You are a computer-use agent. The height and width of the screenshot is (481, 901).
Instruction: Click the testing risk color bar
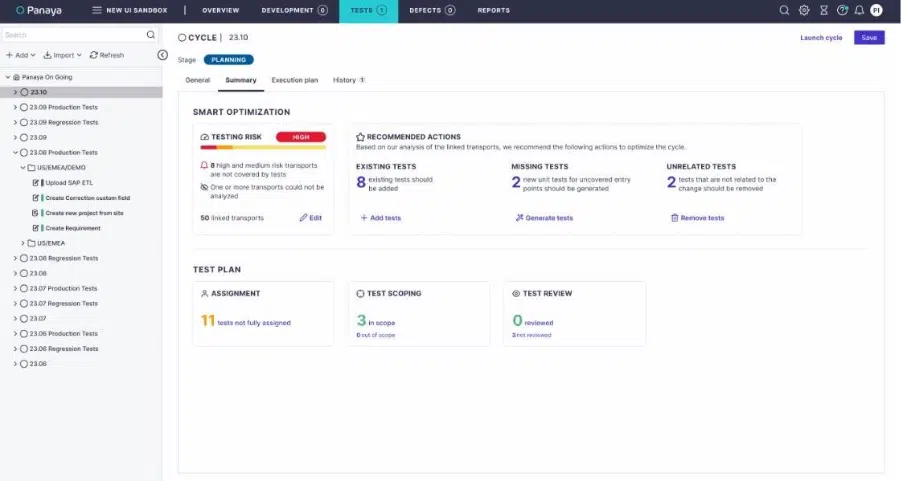263,147
